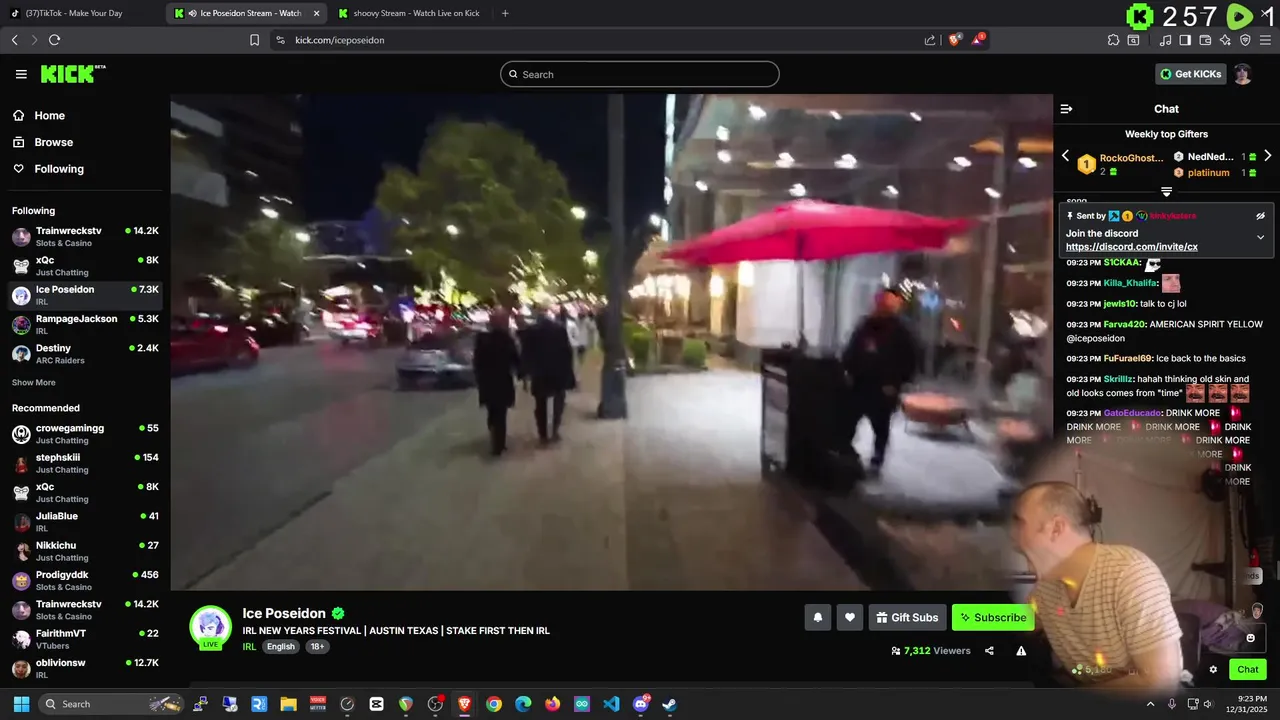Expand Show More followed channels
1280x720 pixels.
coord(34,383)
